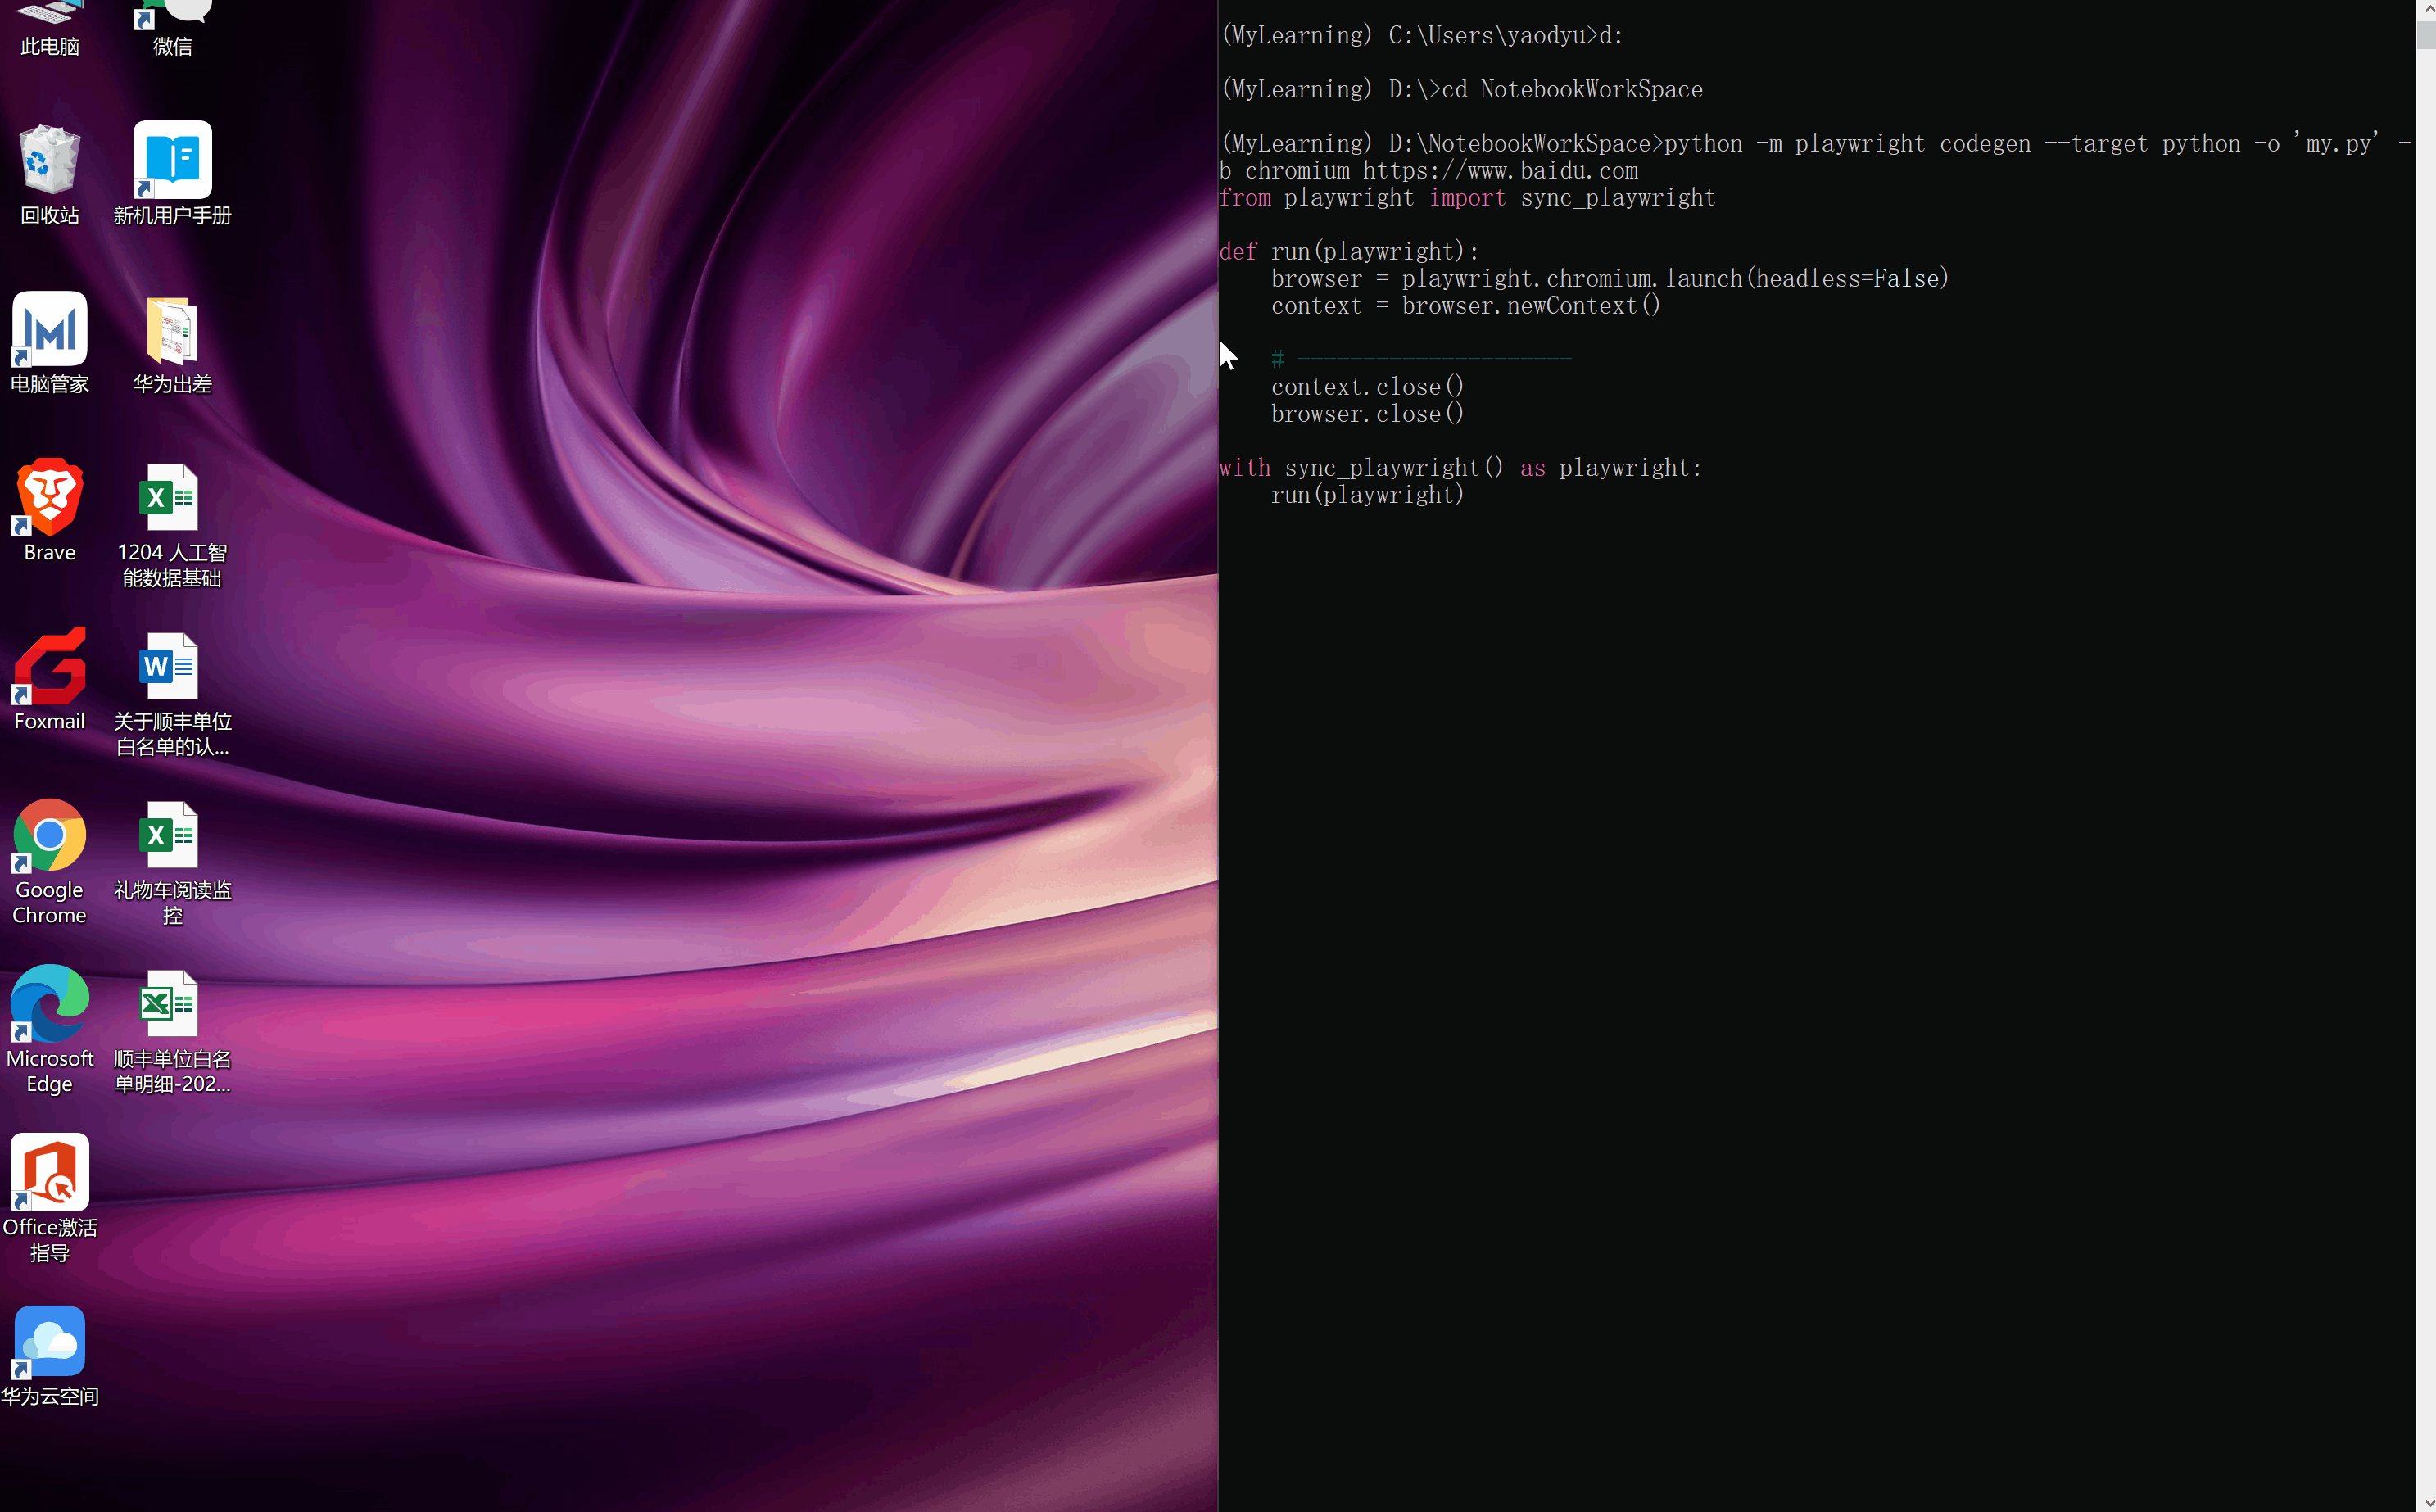2436x1512 pixels.
Task: Select the Google Chrome desktop icon
Action: [49, 836]
